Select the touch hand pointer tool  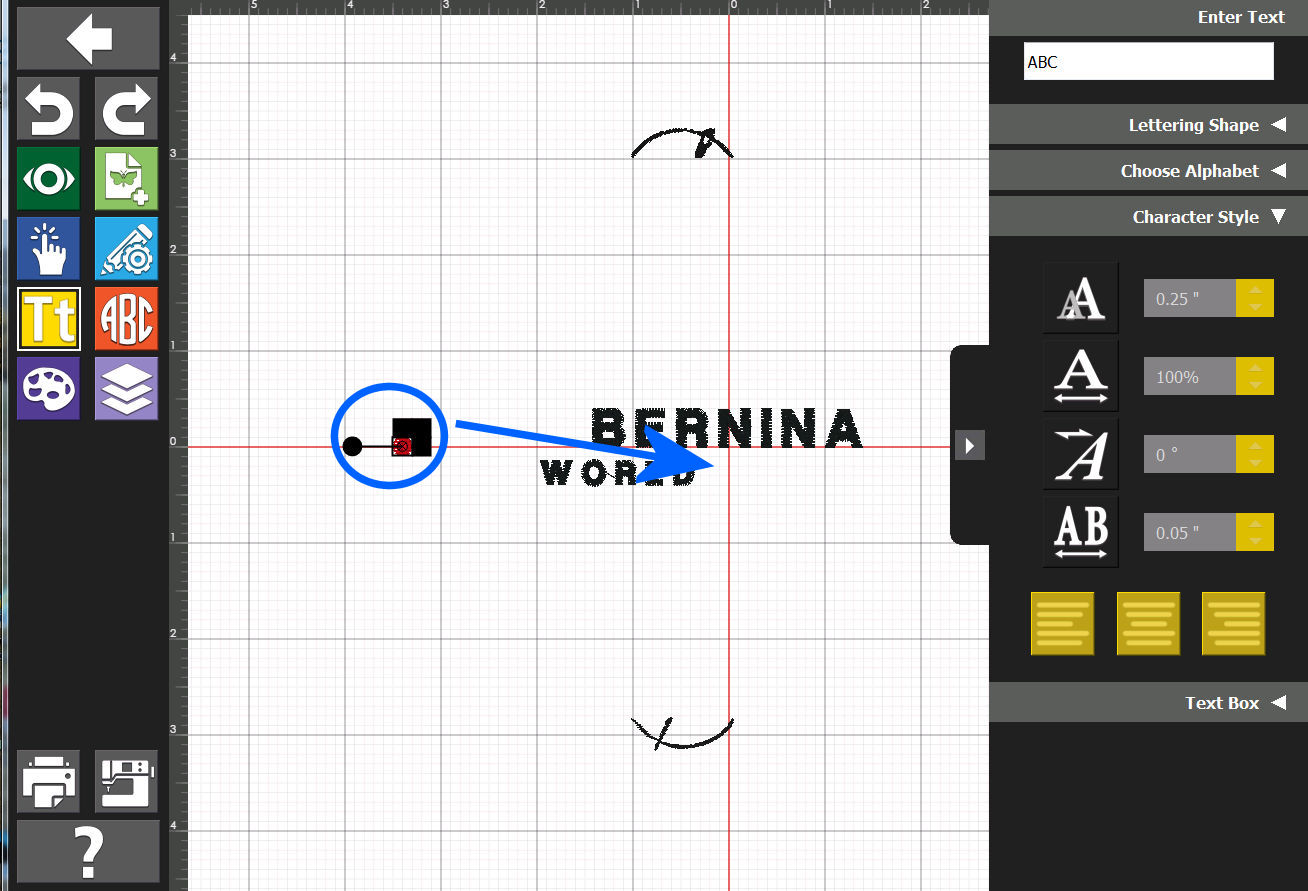point(48,249)
